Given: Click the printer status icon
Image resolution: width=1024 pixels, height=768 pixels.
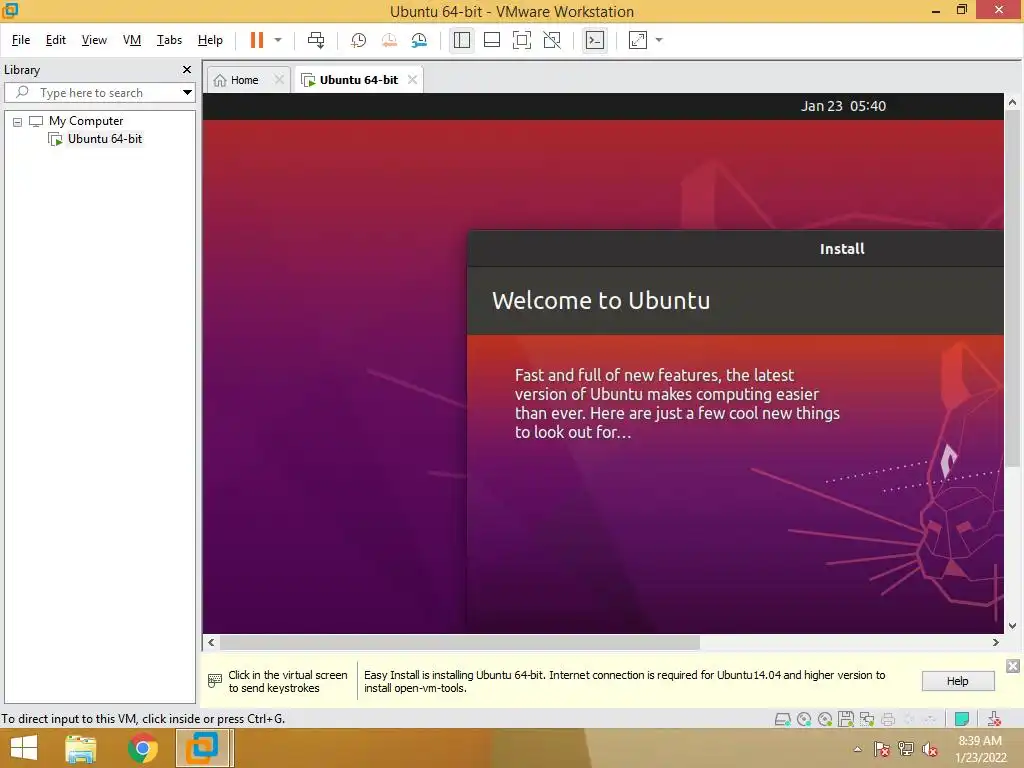Looking at the screenshot, I should 888,720.
